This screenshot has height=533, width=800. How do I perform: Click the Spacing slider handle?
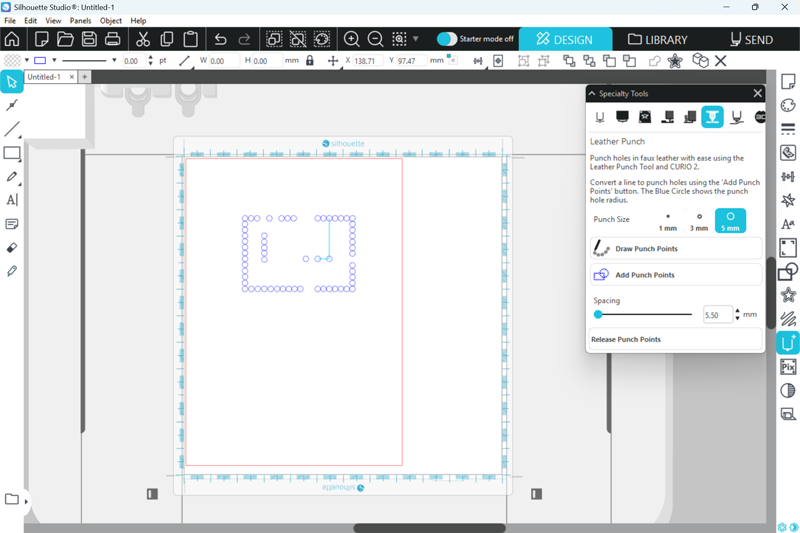click(598, 314)
